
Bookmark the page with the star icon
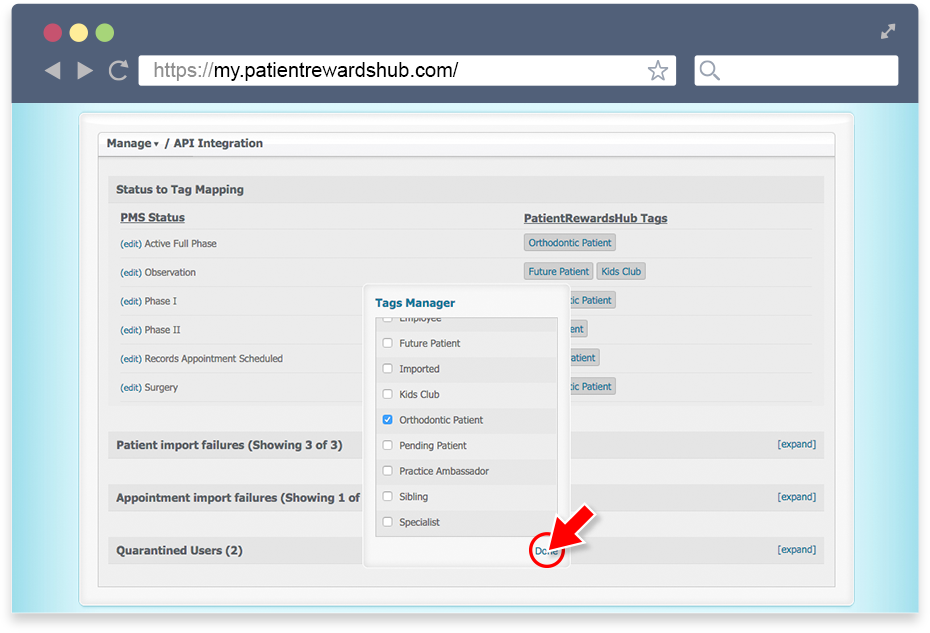658,71
